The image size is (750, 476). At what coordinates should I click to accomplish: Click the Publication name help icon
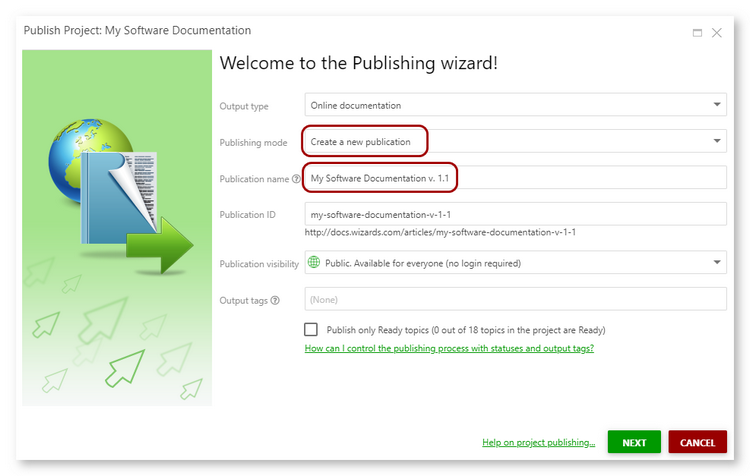point(296,179)
